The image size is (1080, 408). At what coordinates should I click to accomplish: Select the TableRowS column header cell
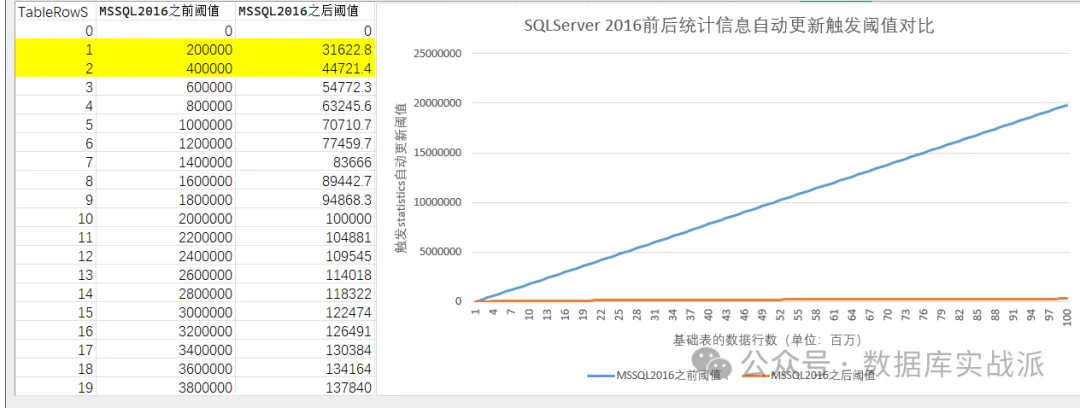click(54, 11)
